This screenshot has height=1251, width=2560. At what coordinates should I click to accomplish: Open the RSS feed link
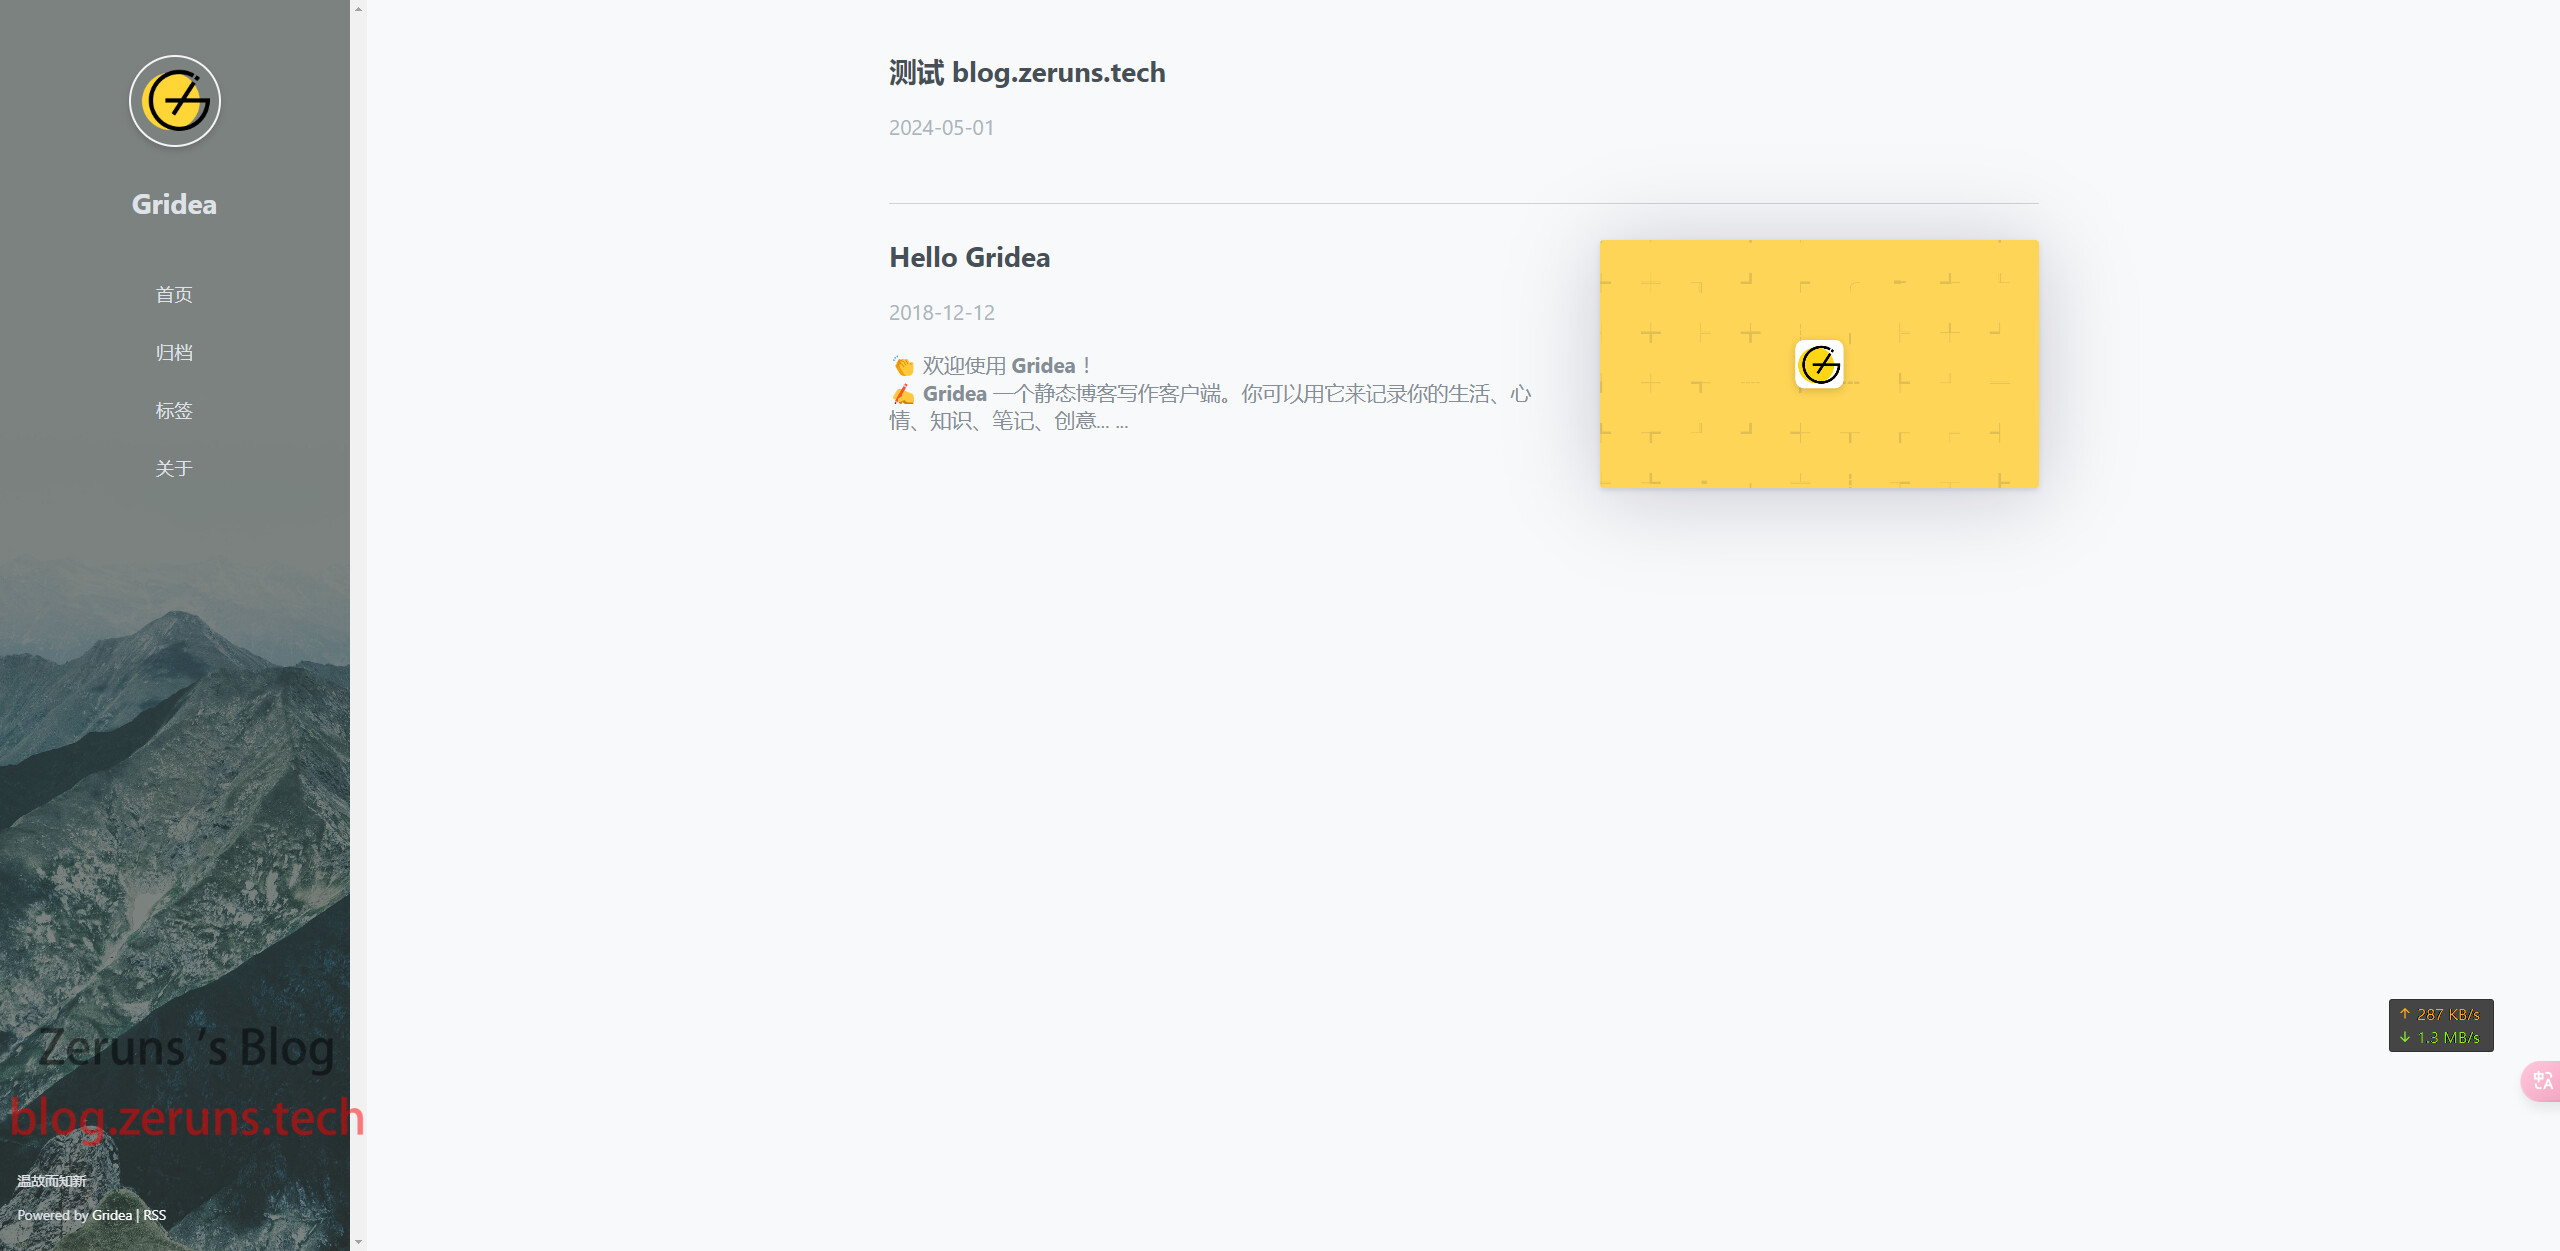[154, 1215]
